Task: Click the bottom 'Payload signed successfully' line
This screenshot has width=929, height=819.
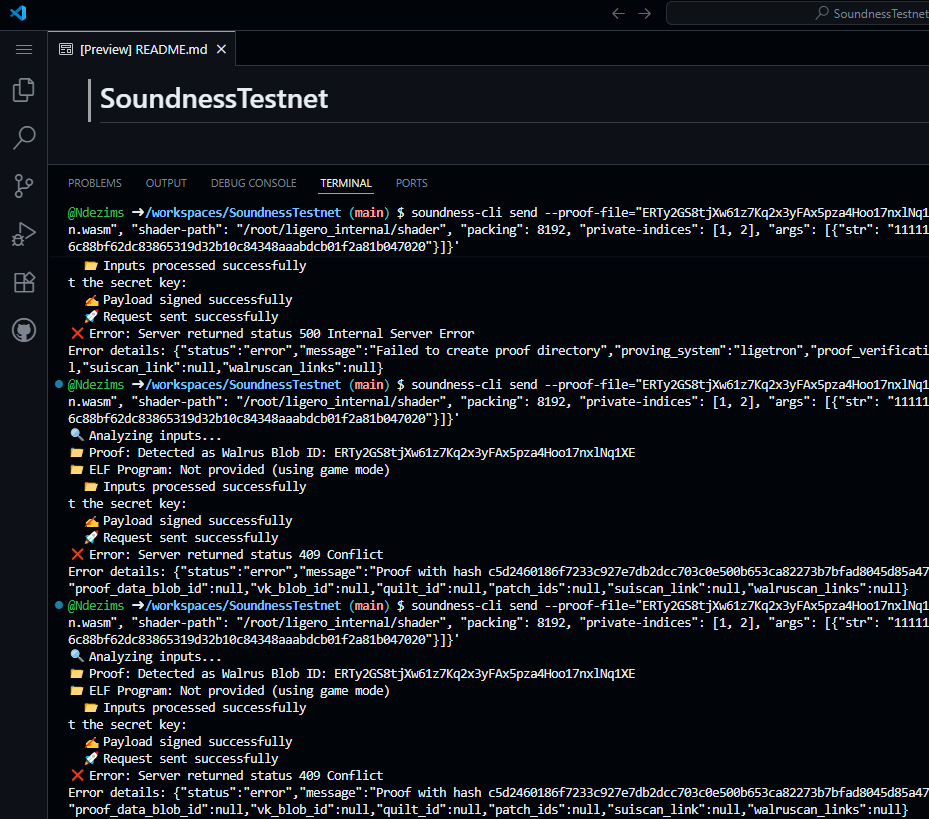Action: (188, 742)
